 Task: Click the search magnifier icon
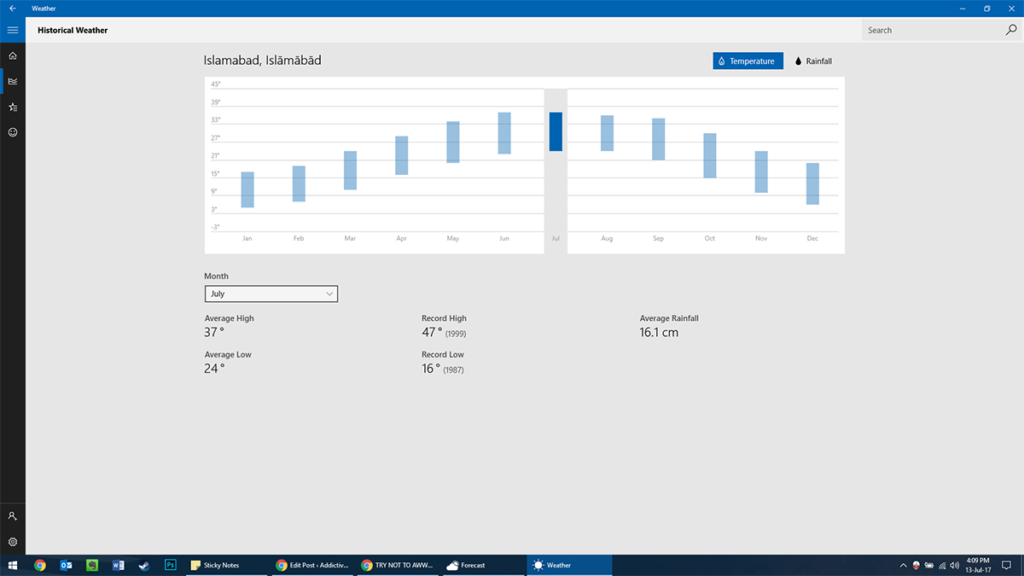tap(1010, 30)
